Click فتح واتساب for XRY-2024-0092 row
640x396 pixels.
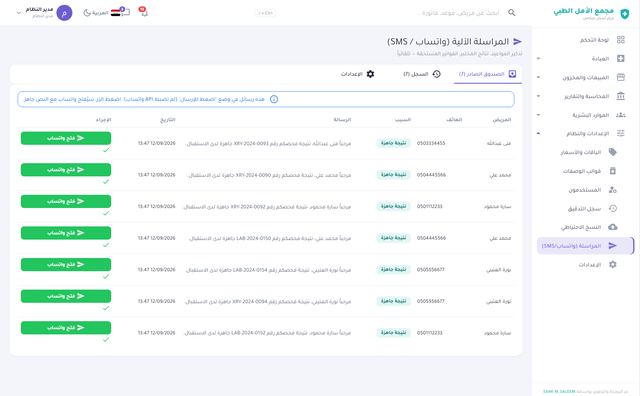(66, 201)
